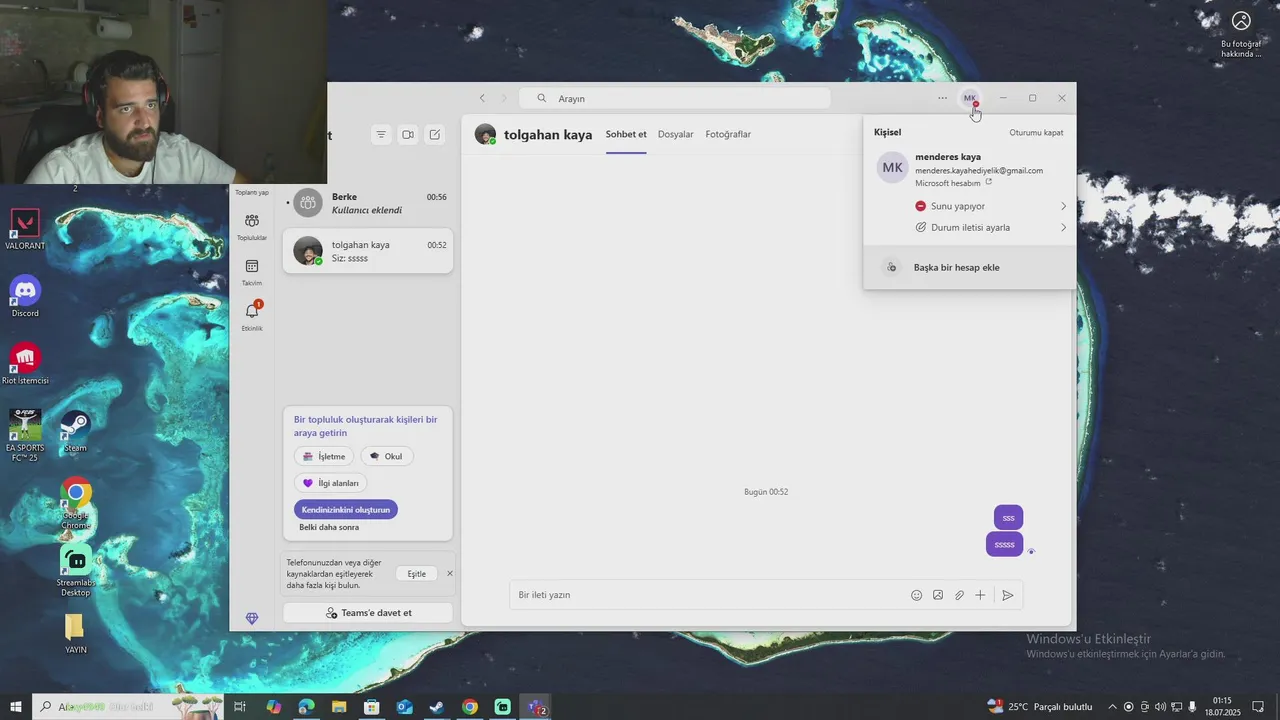The image size is (1280, 720).
Task: Insert an image via the picture icon
Action: 938,595
